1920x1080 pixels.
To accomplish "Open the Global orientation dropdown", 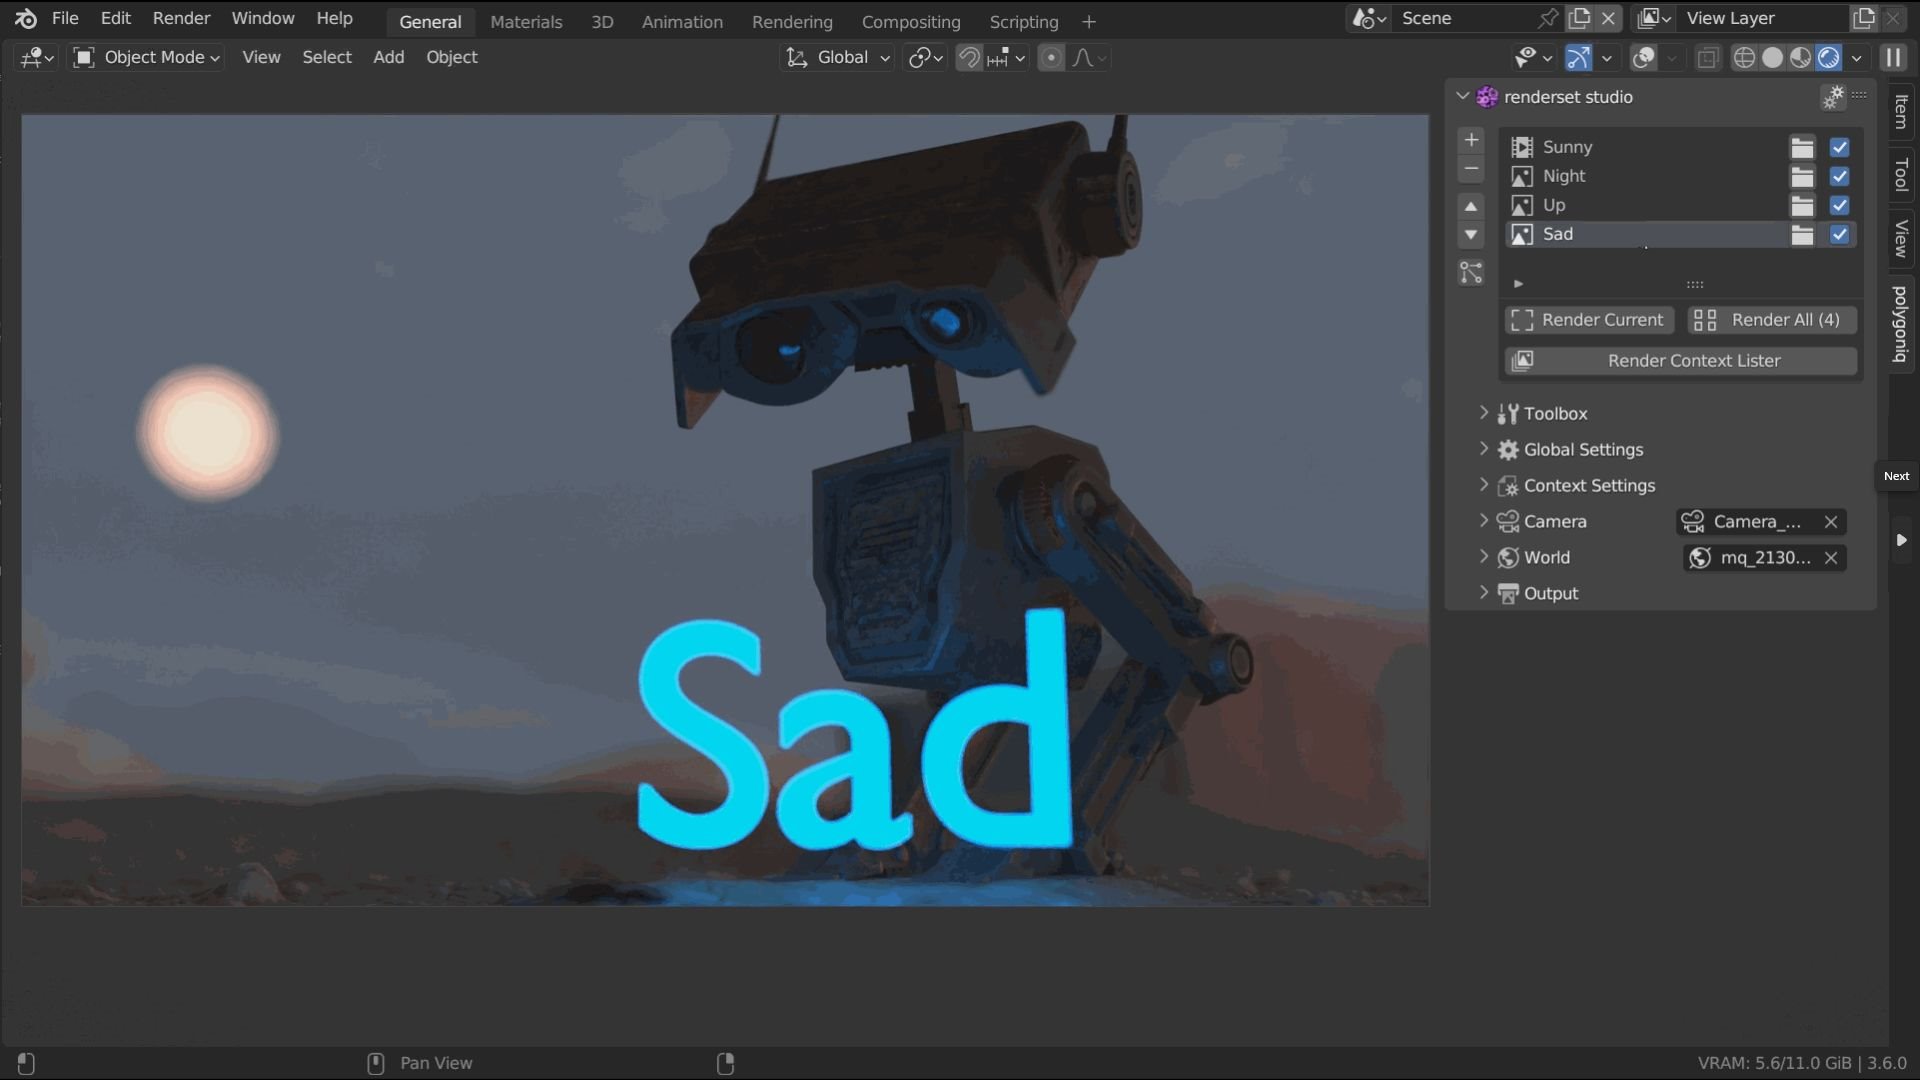I will click(x=838, y=57).
